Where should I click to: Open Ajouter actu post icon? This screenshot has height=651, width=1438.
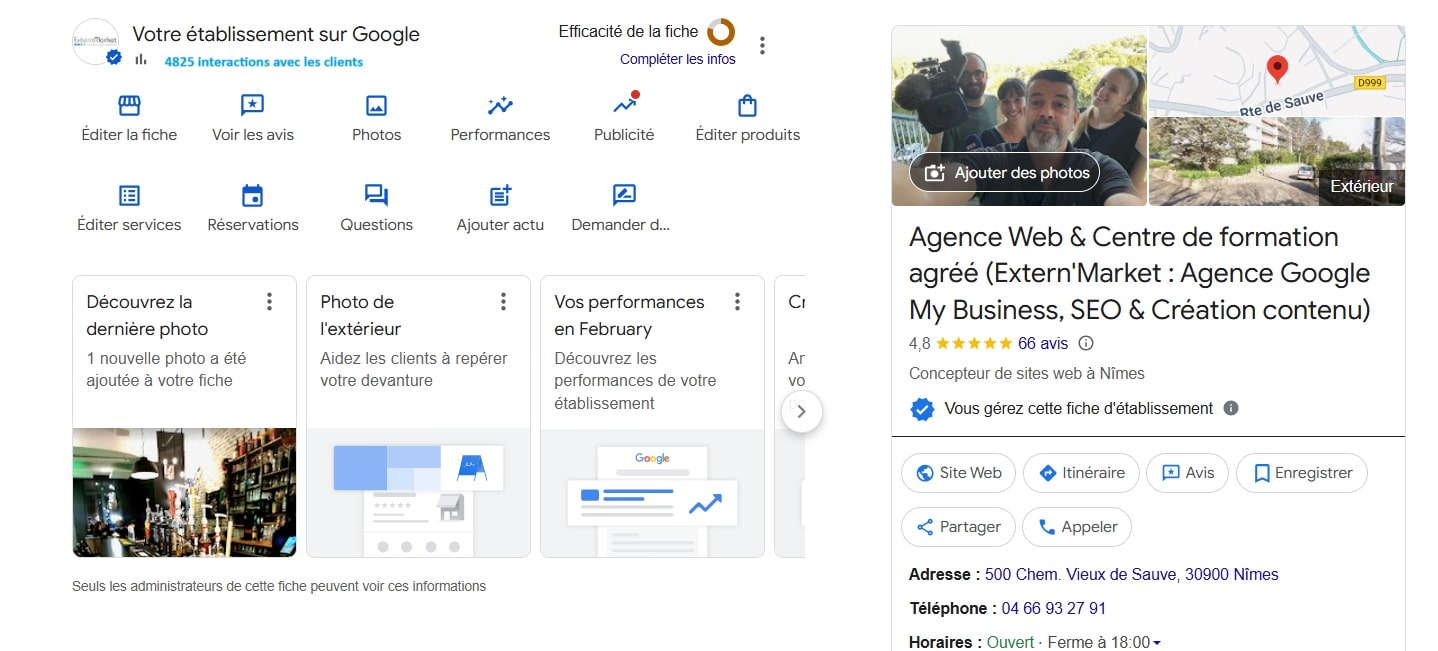tap(500, 195)
